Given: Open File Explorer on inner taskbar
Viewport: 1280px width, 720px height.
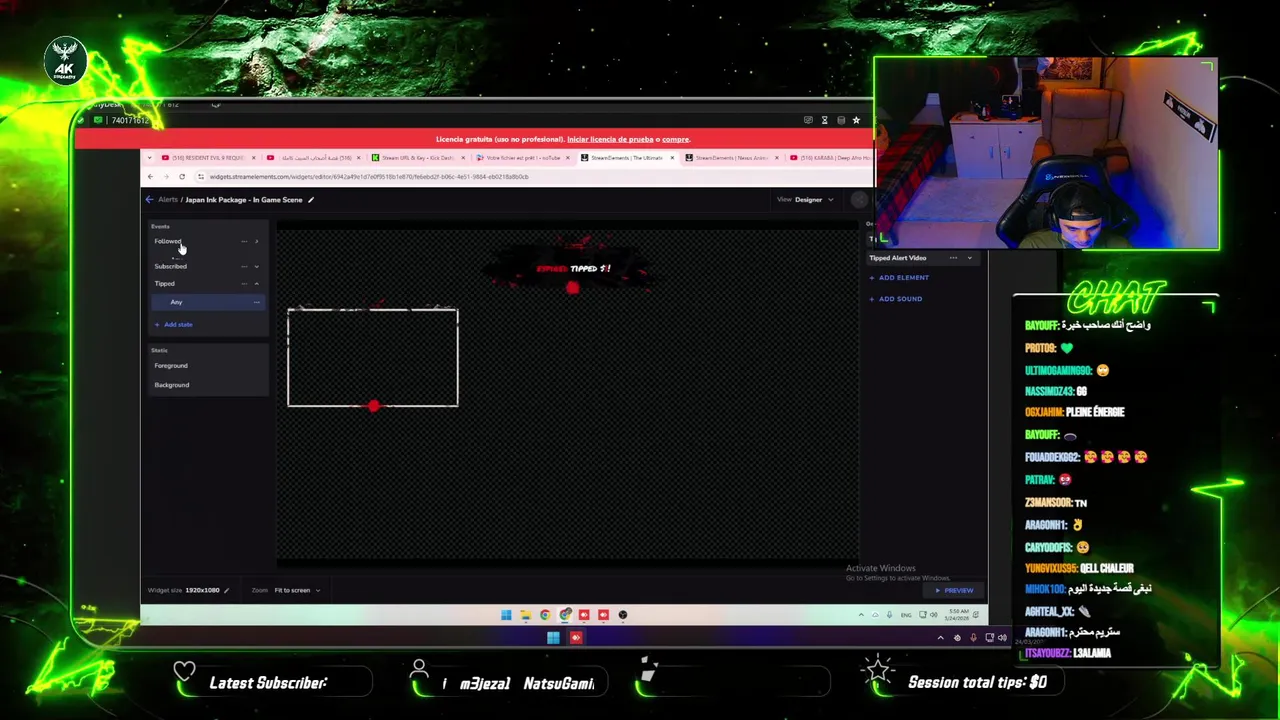Looking at the screenshot, I should pos(525,615).
